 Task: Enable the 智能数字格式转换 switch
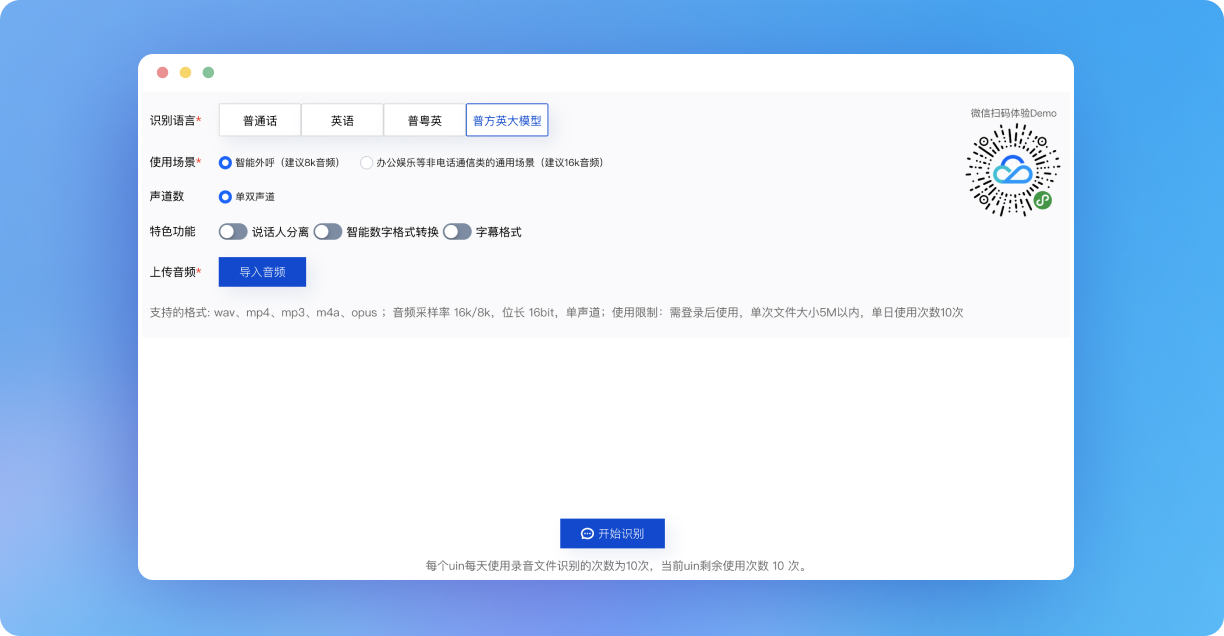pos(328,231)
